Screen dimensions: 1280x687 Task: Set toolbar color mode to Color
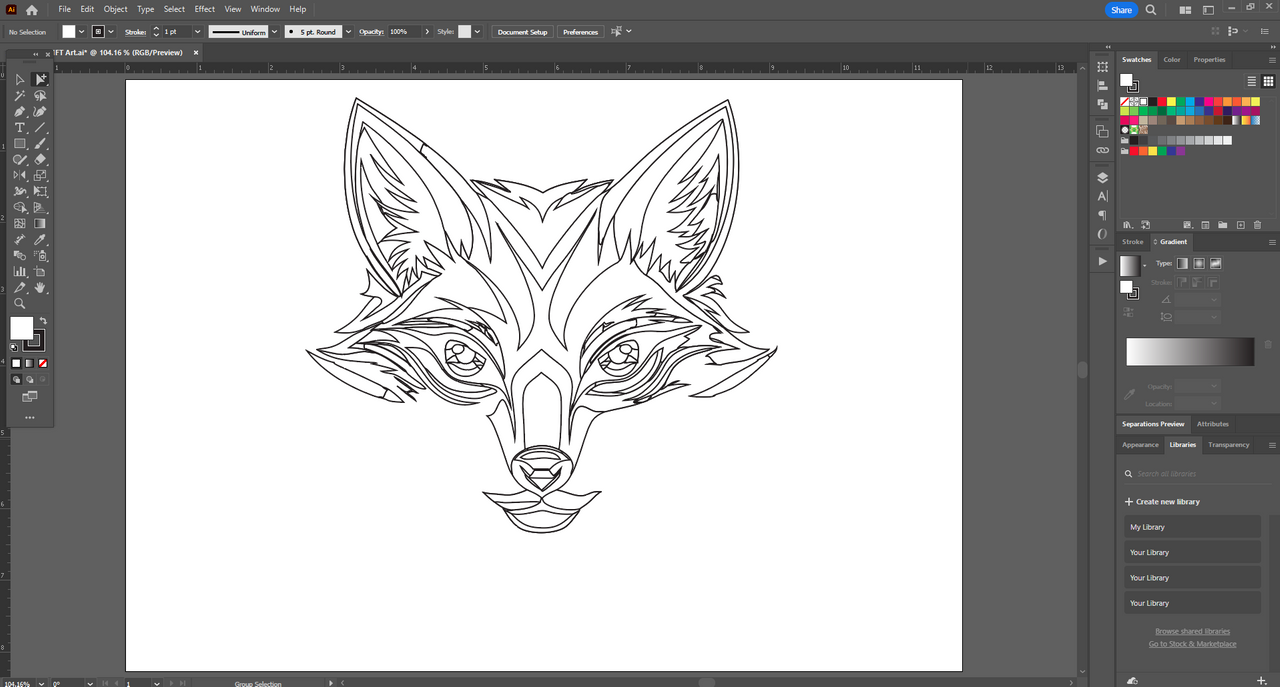point(16,363)
